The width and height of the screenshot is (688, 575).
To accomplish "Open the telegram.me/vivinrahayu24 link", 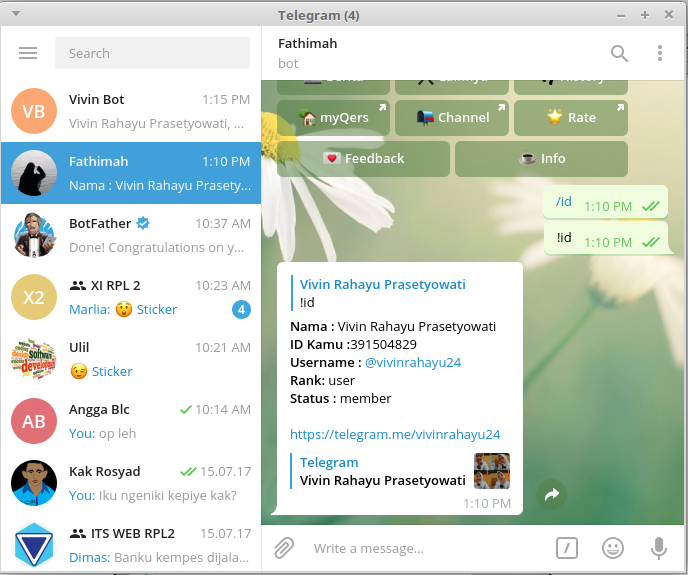I will [x=395, y=435].
